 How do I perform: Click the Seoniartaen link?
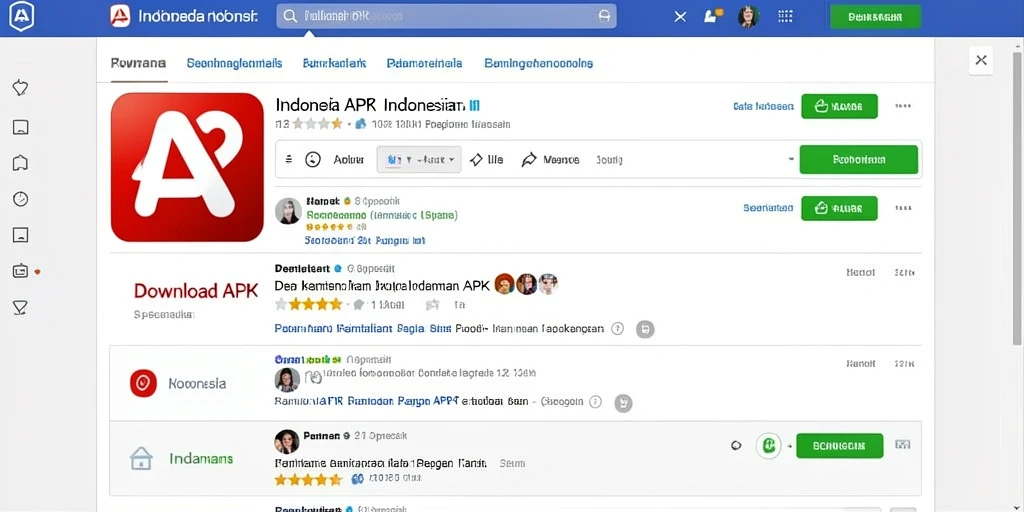[x=768, y=208]
